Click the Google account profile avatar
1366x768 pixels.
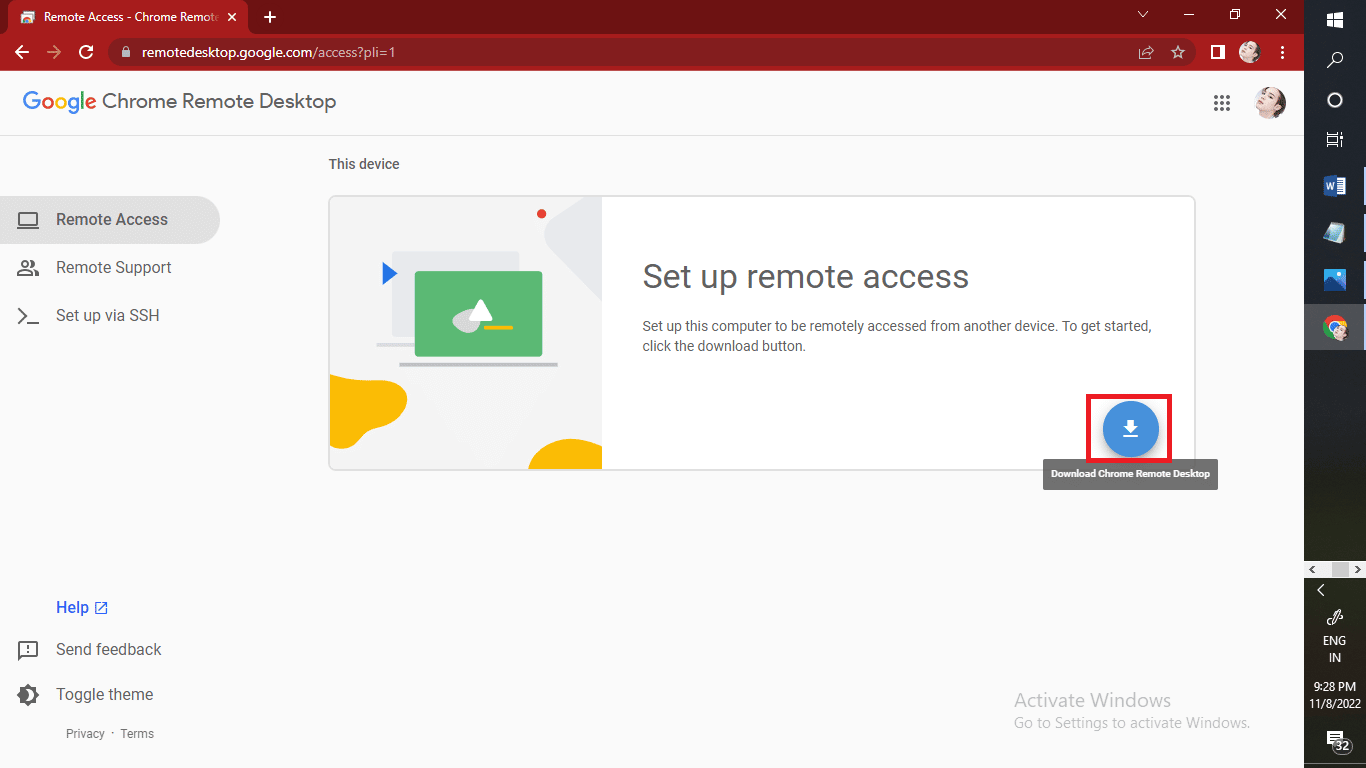click(1270, 102)
